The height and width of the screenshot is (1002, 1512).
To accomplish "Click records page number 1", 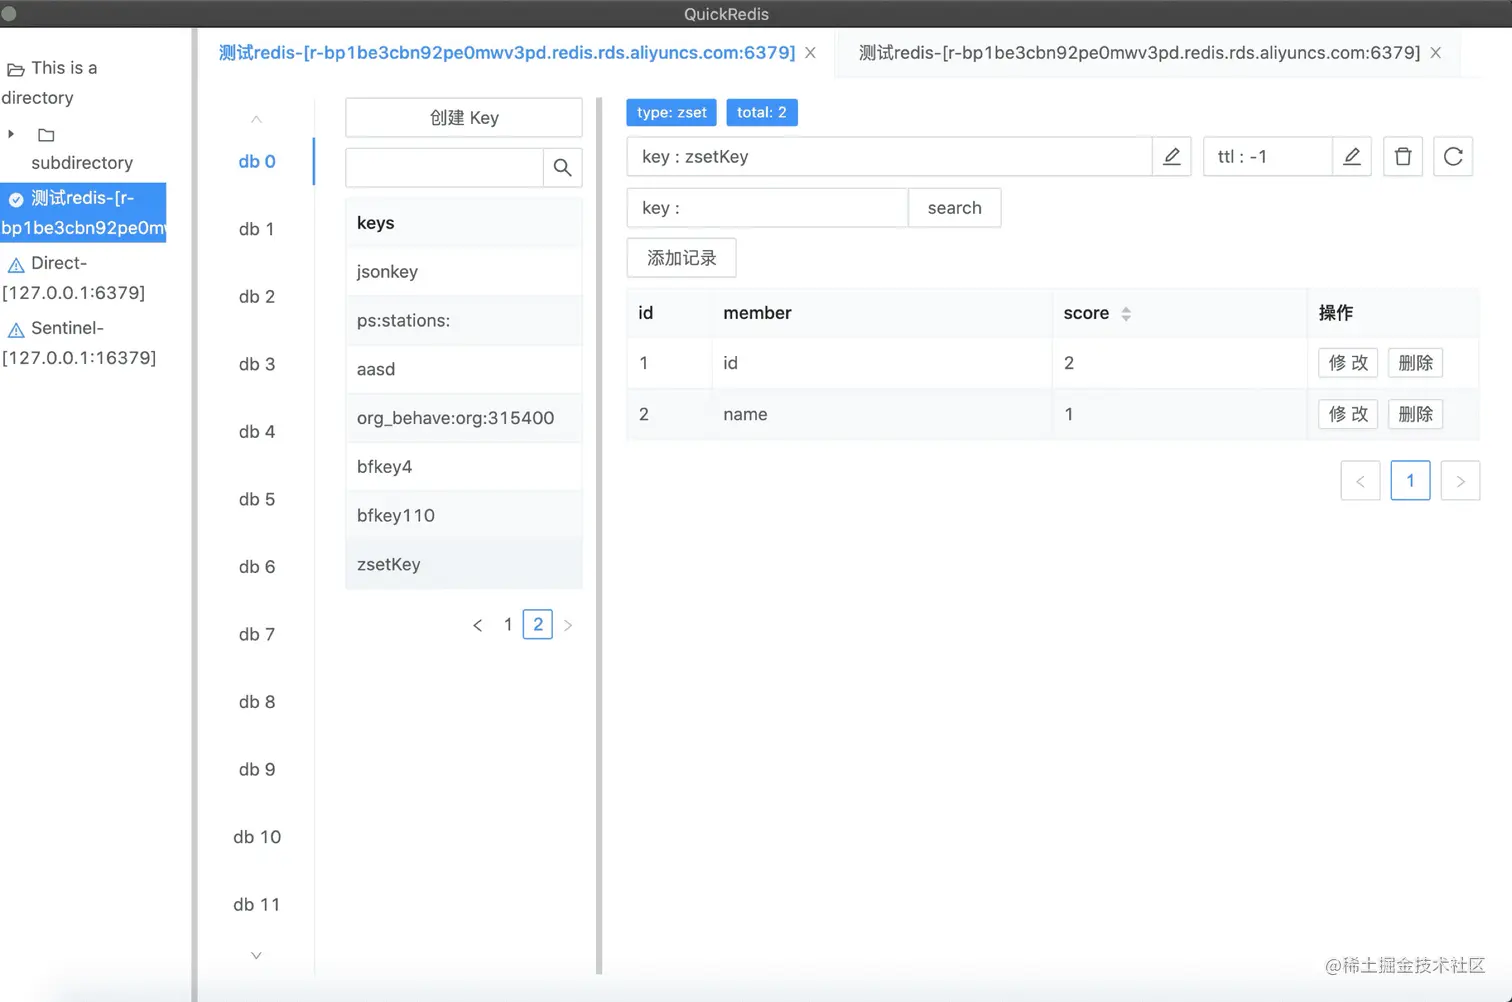I will (x=1410, y=481).
